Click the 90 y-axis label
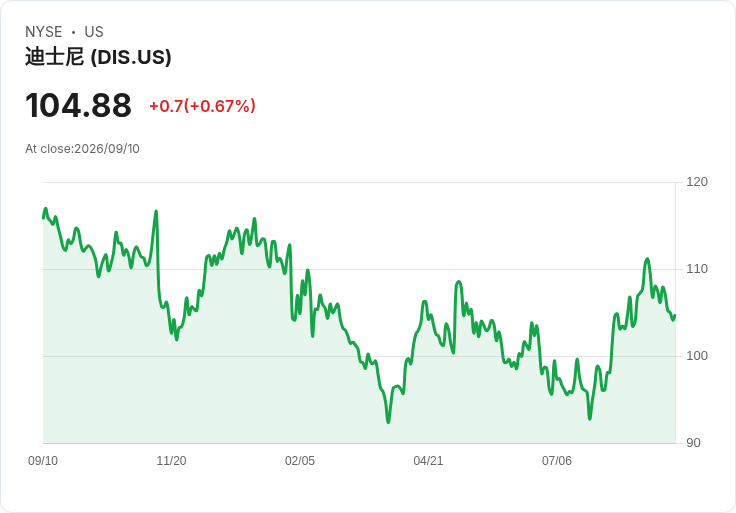 click(693, 443)
